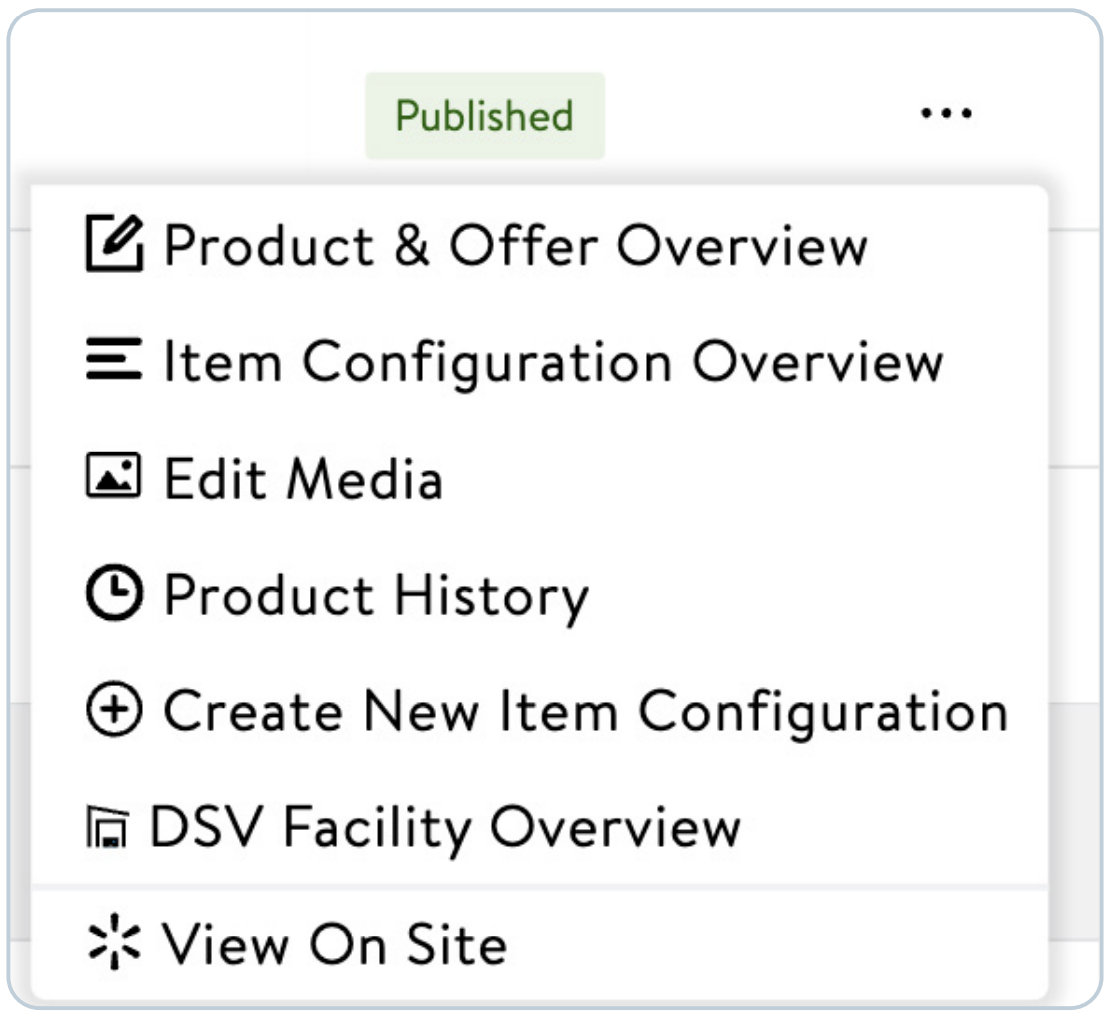Choose View On Site
Screen dimensions: 1110x1018
coord(334,944)
